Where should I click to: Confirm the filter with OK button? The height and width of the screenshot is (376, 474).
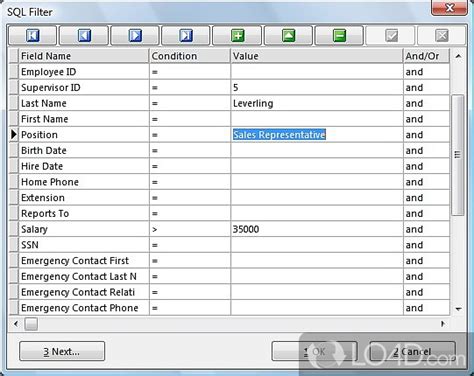click(314, 351)
